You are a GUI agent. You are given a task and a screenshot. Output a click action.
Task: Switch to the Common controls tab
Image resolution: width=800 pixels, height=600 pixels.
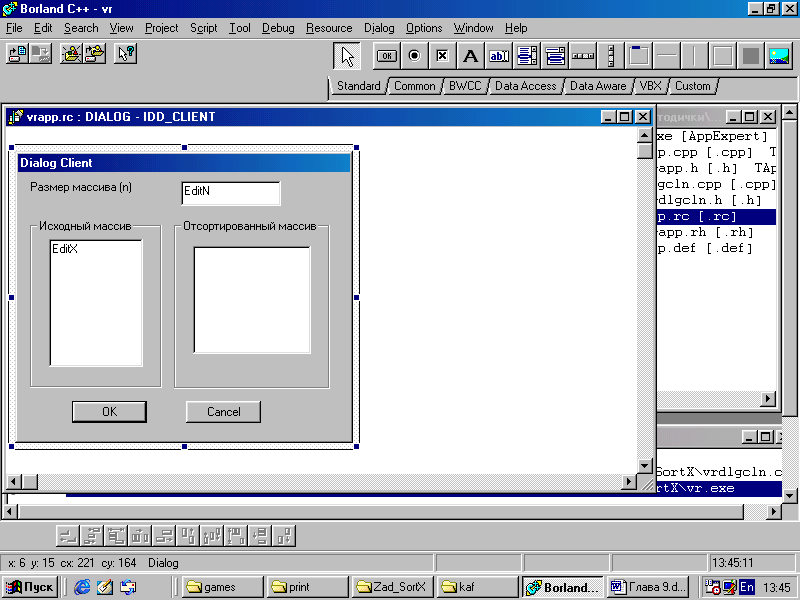414,86
